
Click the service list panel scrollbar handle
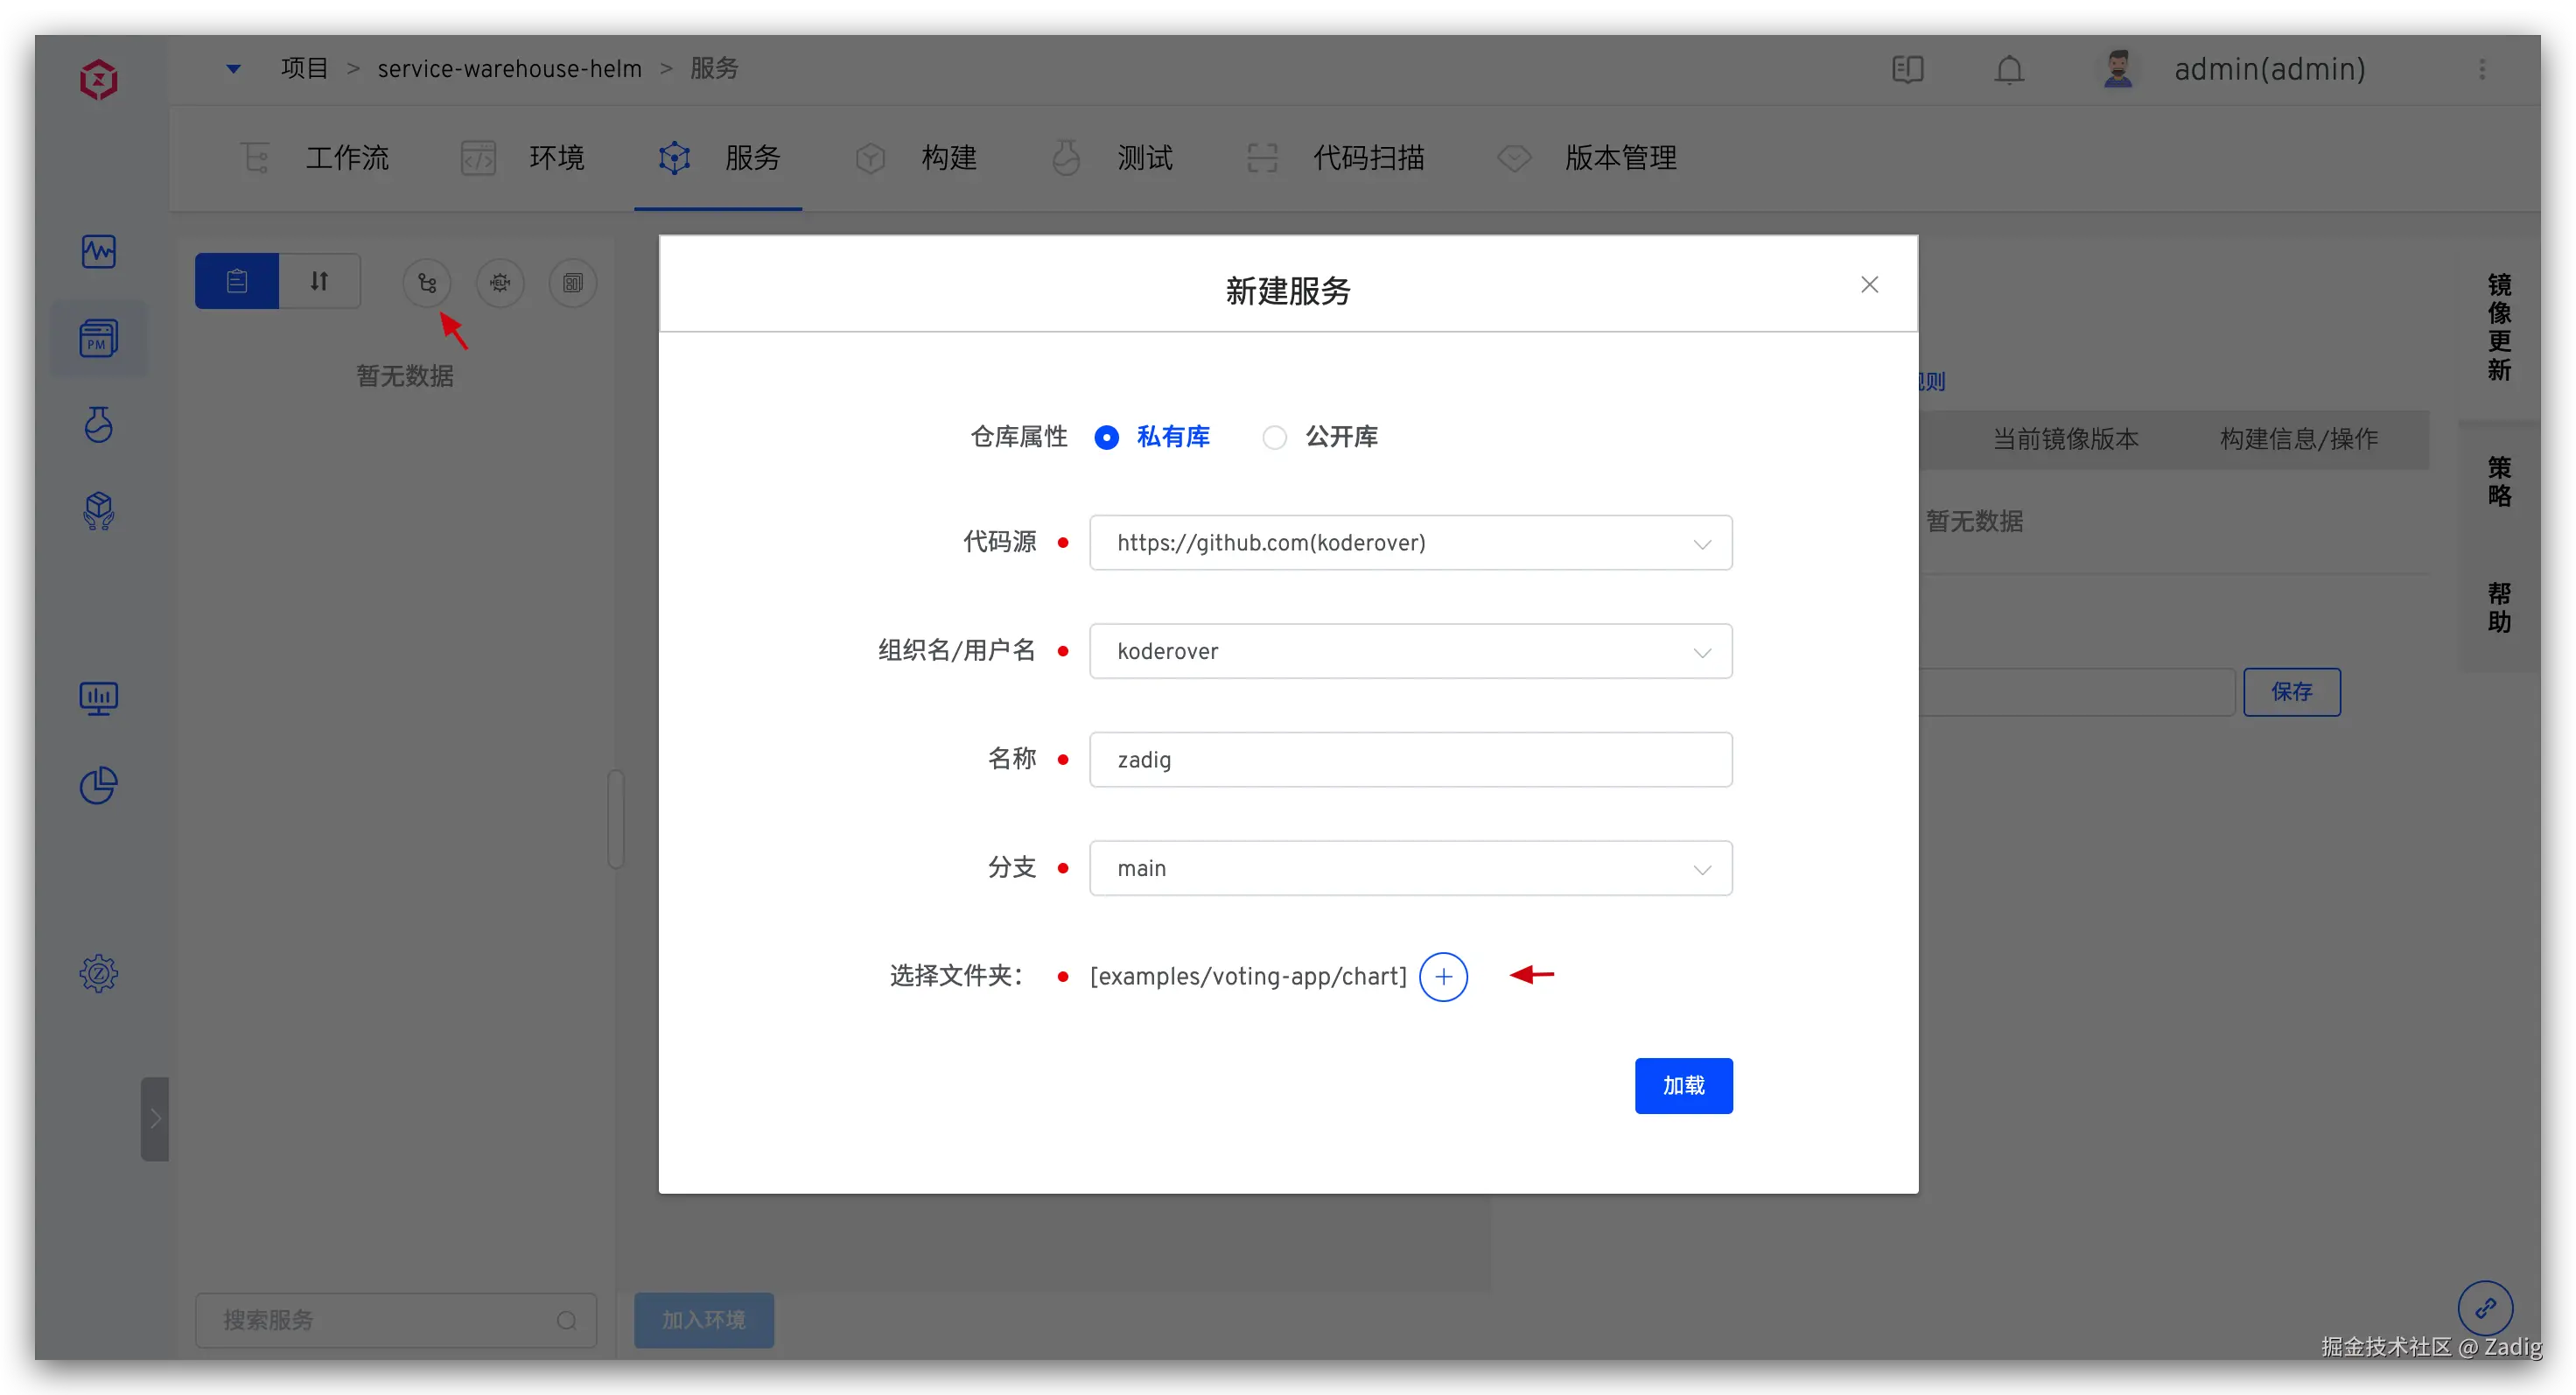click(616, 819)
